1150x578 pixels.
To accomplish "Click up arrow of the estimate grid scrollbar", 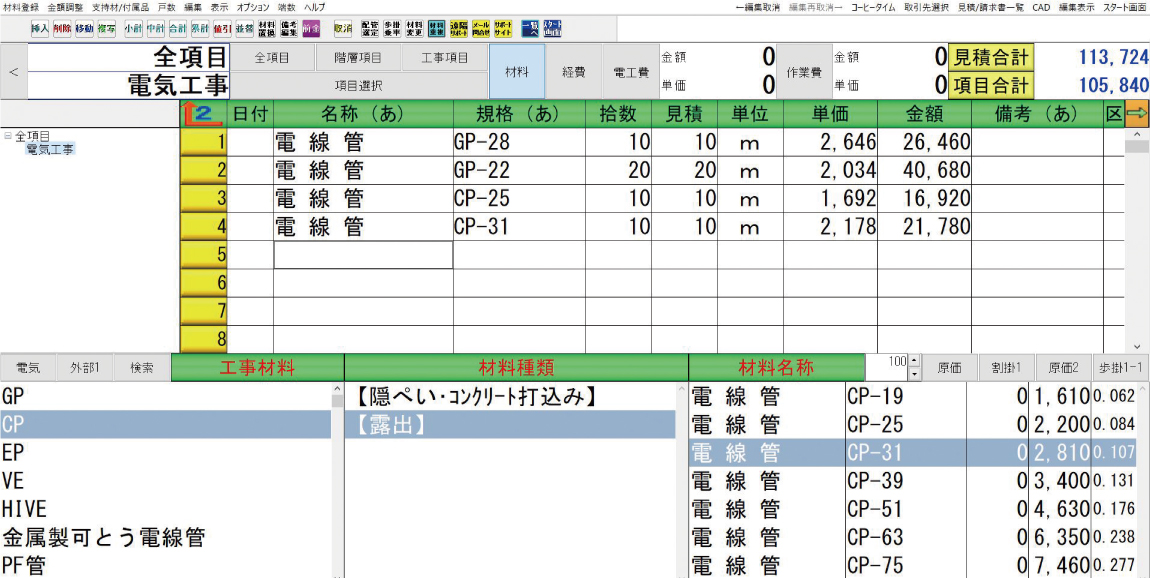I will 1138,136.
